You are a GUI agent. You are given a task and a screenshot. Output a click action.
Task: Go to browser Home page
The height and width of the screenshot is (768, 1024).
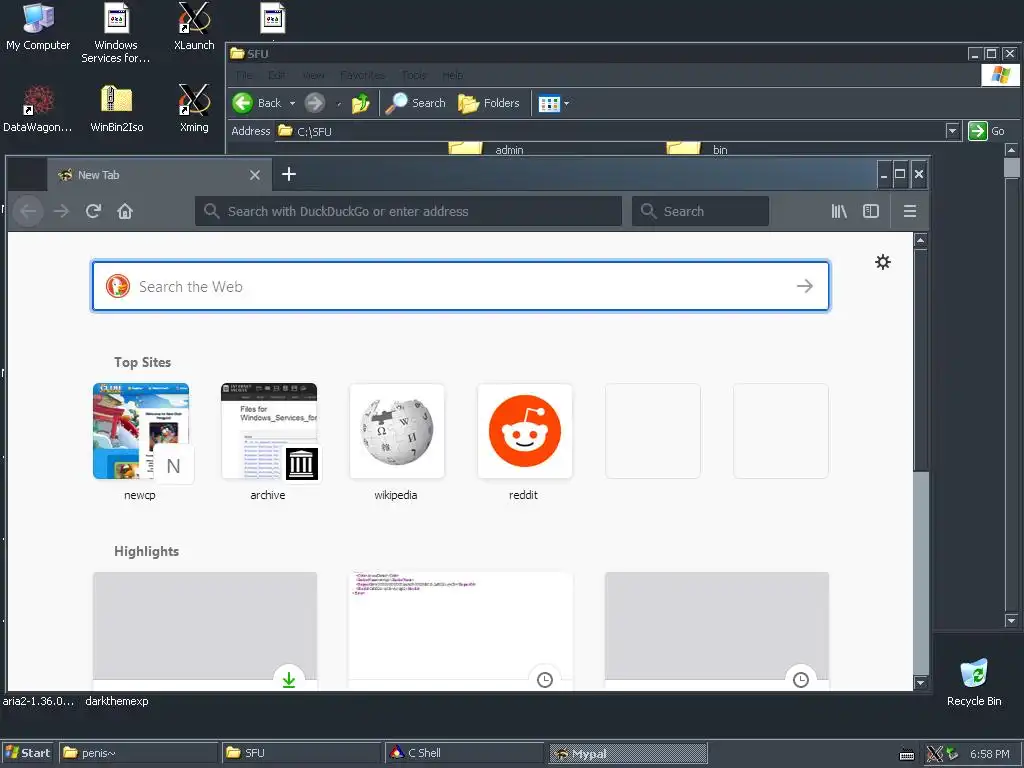(125, 211)
